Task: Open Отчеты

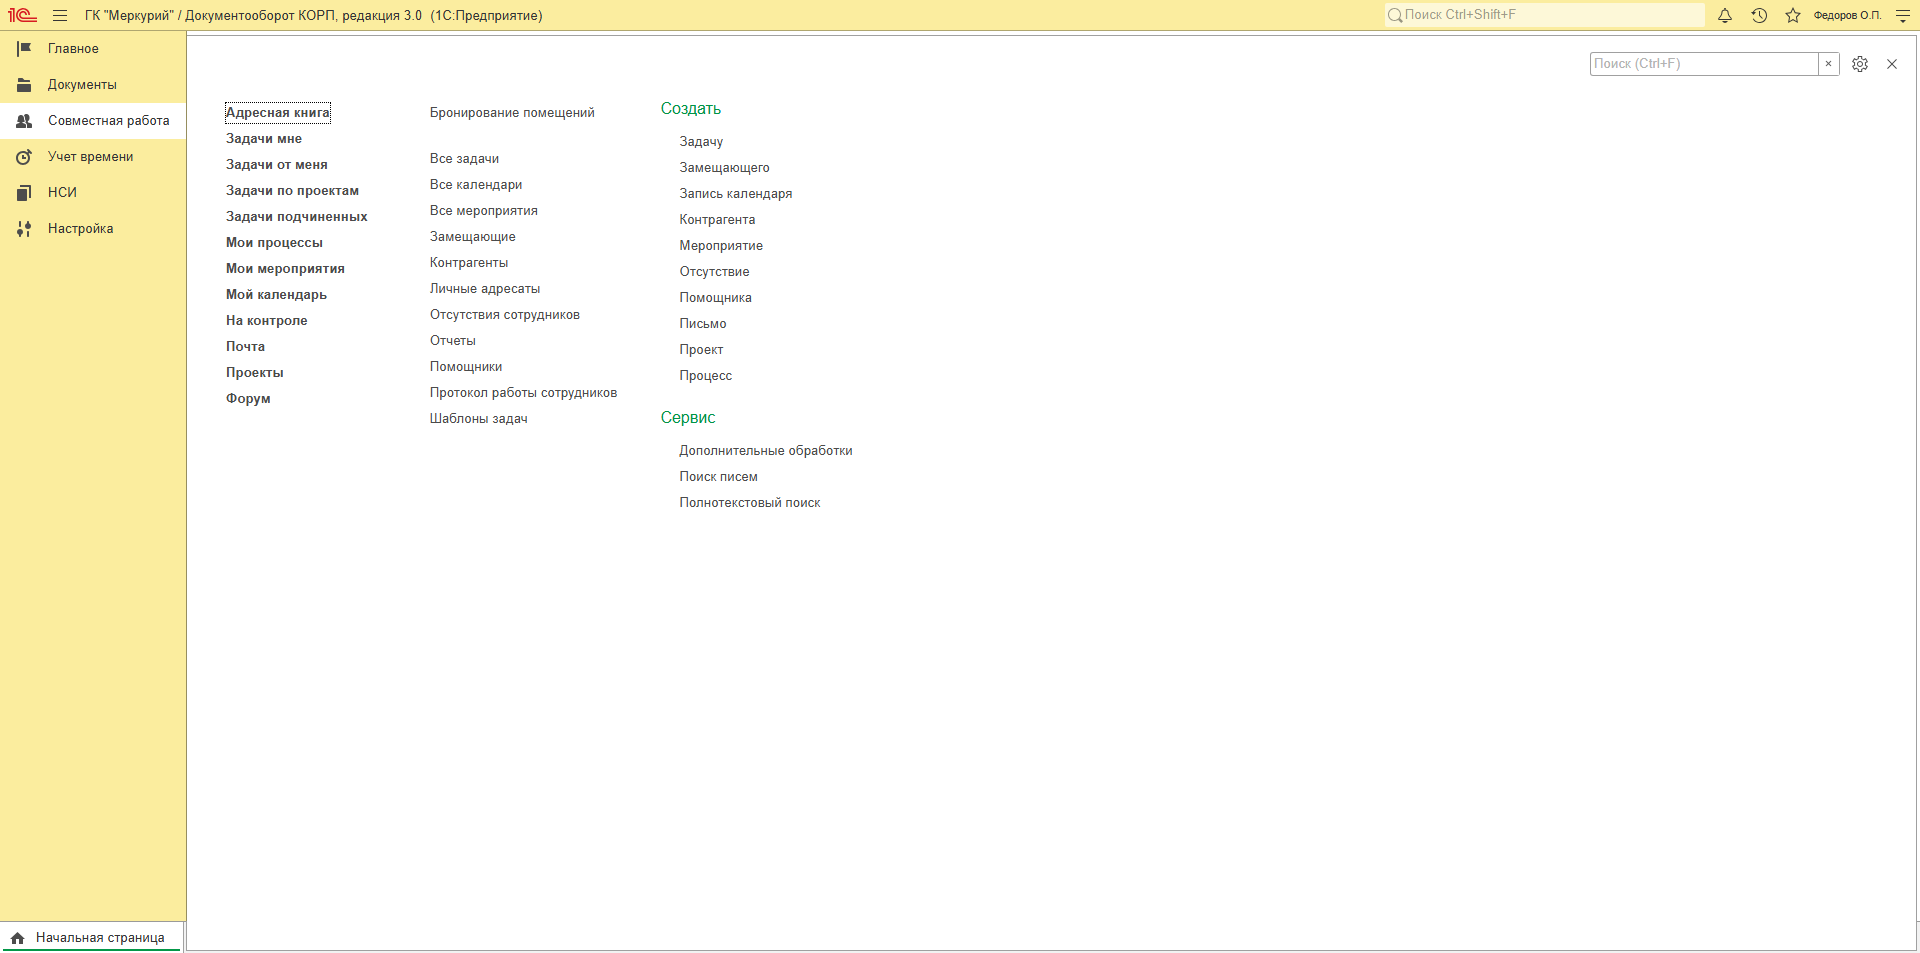Action: tap(453, 340)
